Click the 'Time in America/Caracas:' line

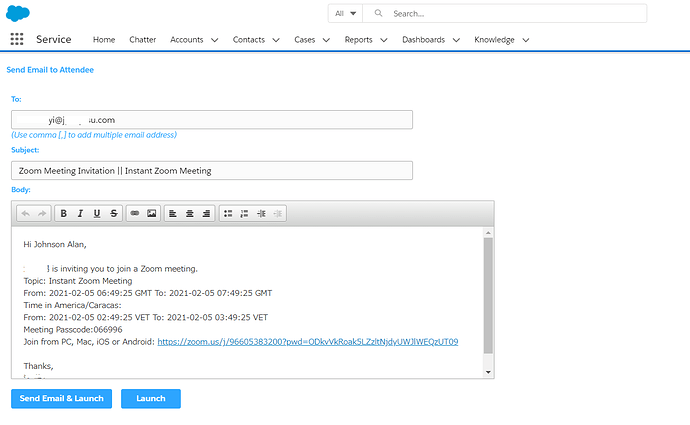click(73, 305)
